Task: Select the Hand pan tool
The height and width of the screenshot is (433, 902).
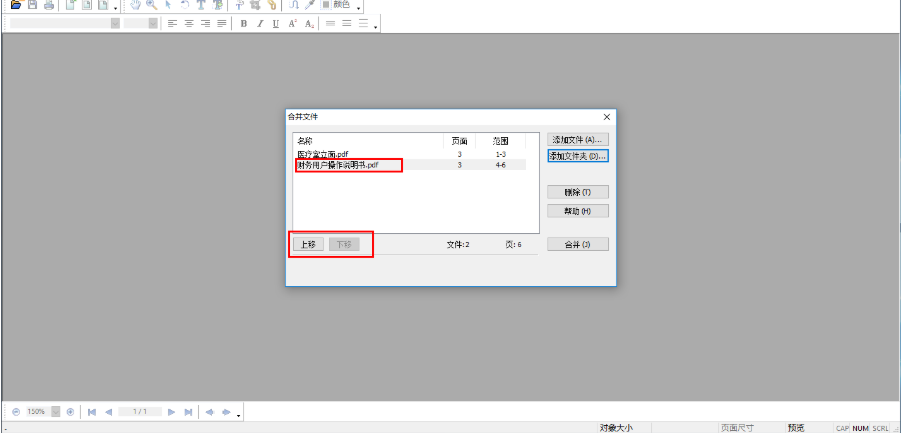Action: point(135,5)
